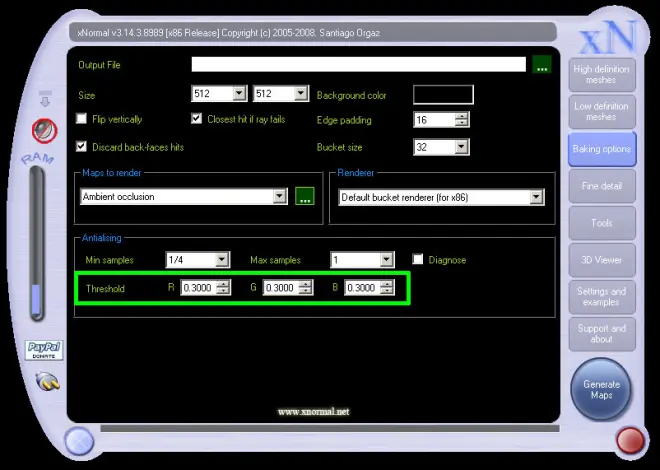Click the red round close button
Screen dimensions: 660x470
(630, 441)
